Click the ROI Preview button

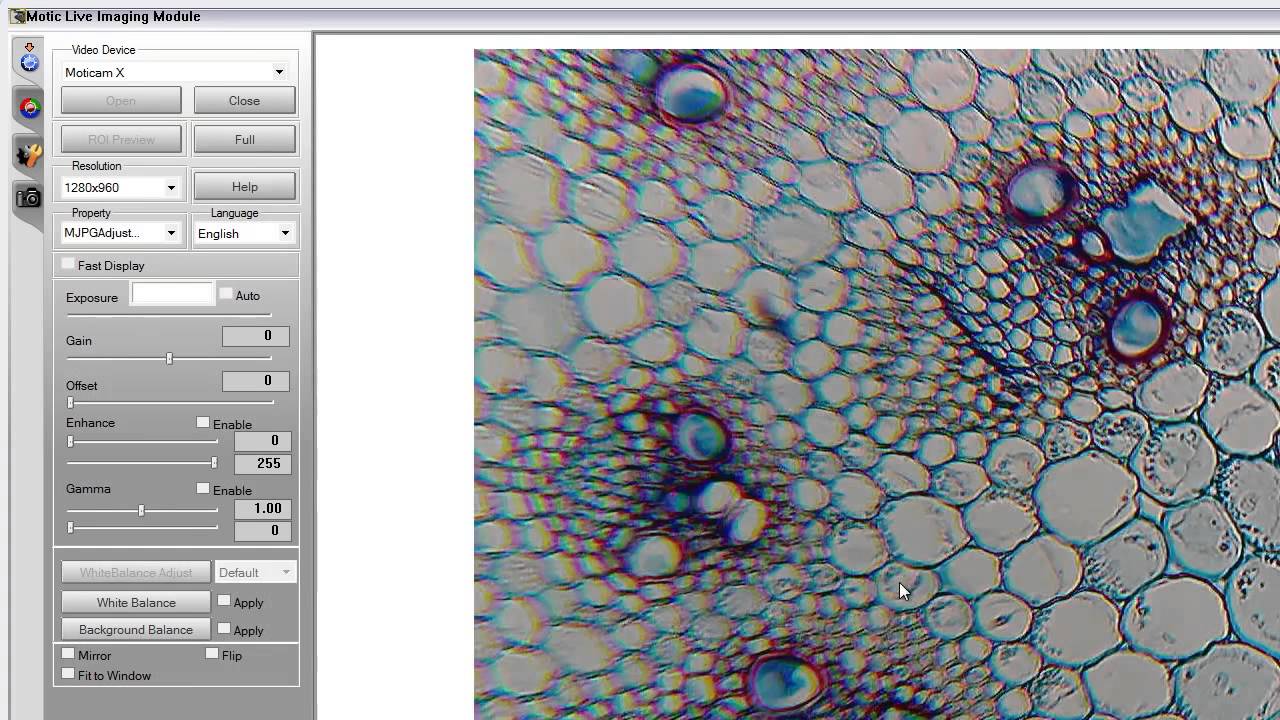tap(121, 139)
